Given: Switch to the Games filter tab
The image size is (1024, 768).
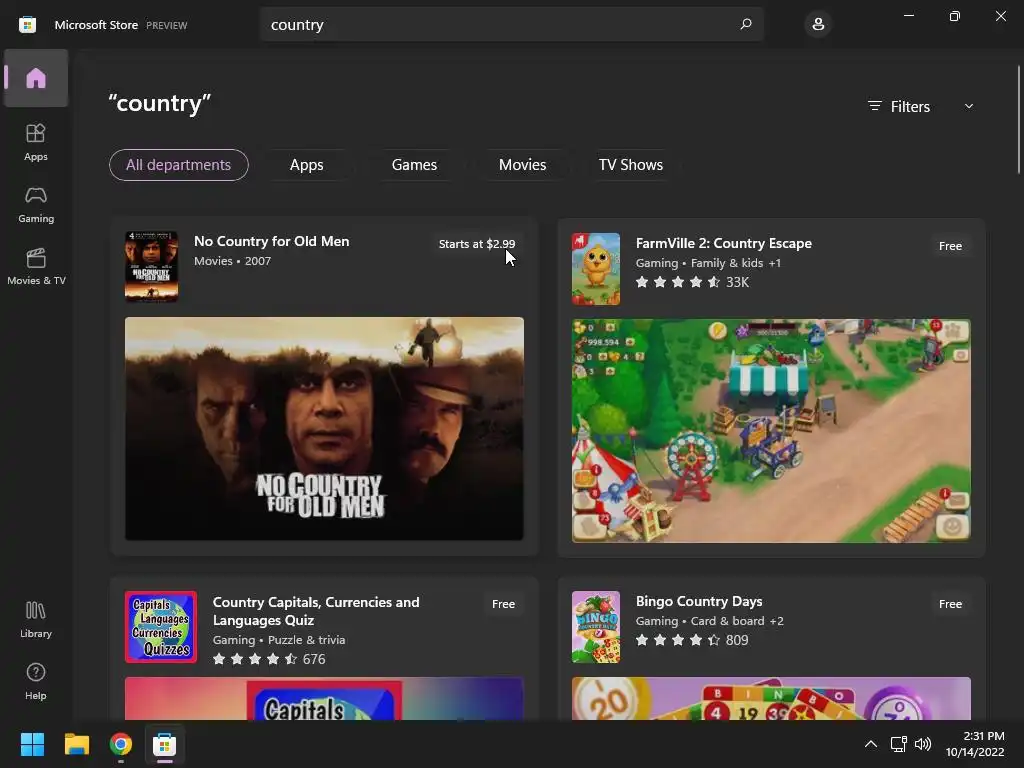Looking at the screenshot, I should point(414,165).
